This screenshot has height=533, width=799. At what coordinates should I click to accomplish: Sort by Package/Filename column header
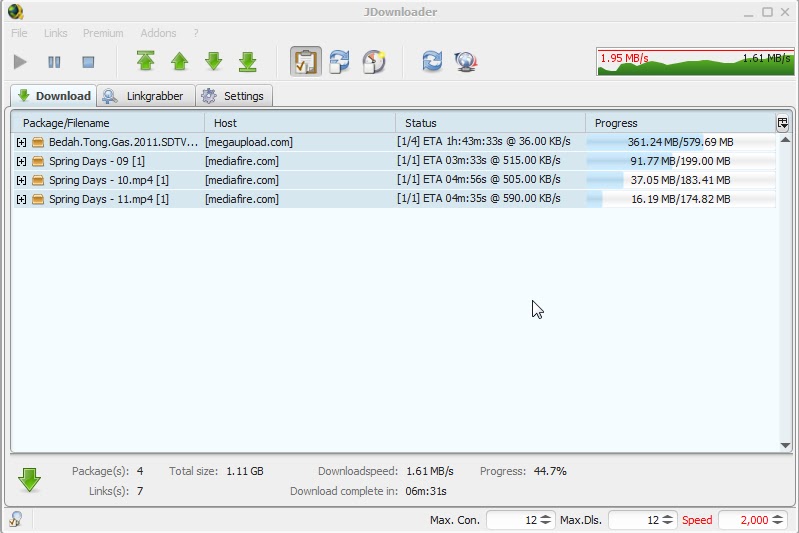(x=108, y=123)
